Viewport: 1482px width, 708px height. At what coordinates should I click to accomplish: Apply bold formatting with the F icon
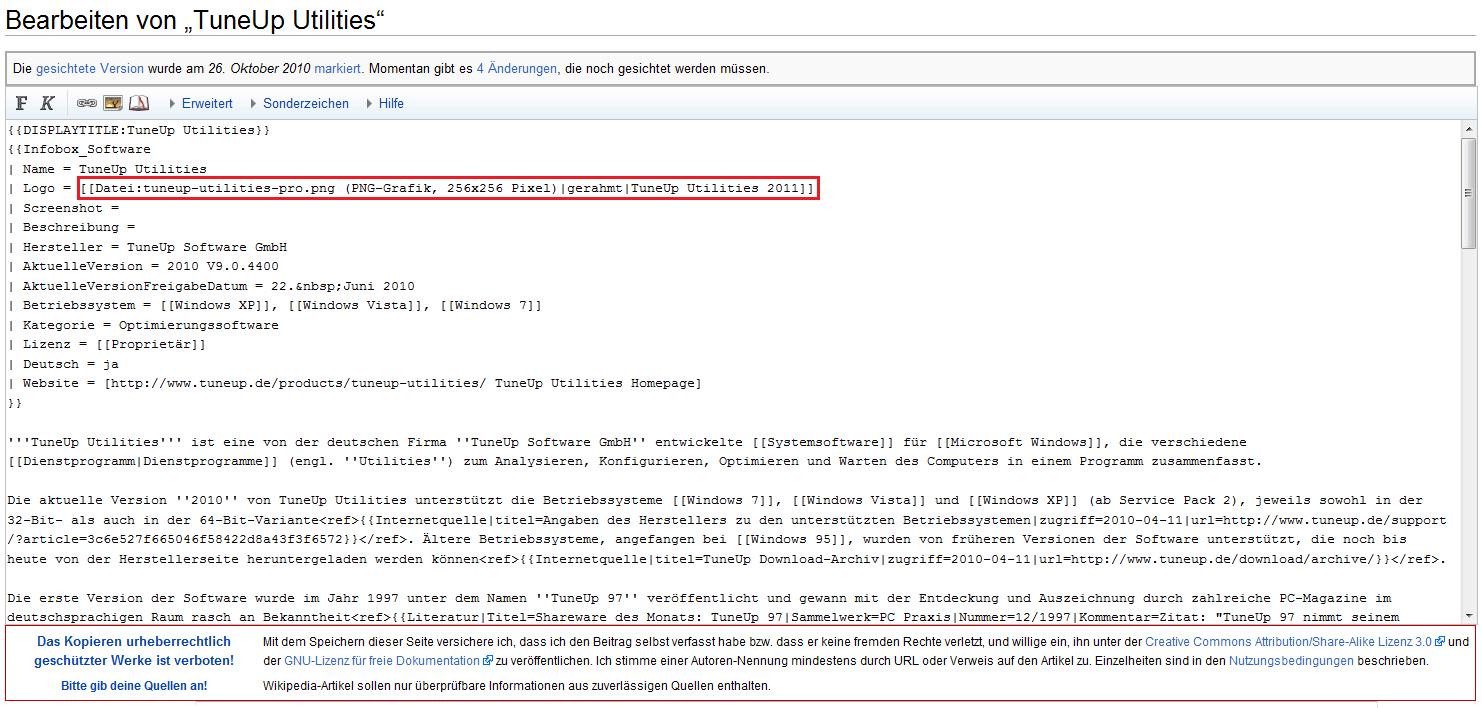(22, 103)
